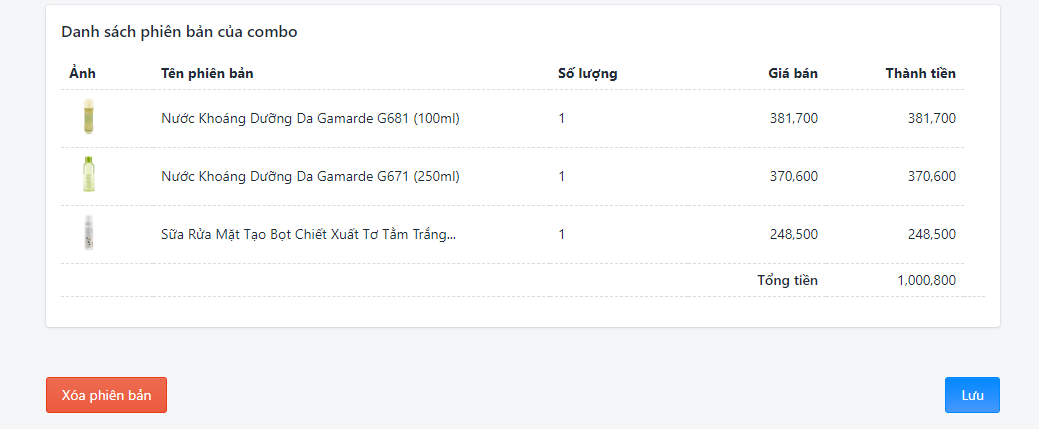The image size is (1039, 429).
Task: Click the Ảnh column header
Action: (82, 74)
